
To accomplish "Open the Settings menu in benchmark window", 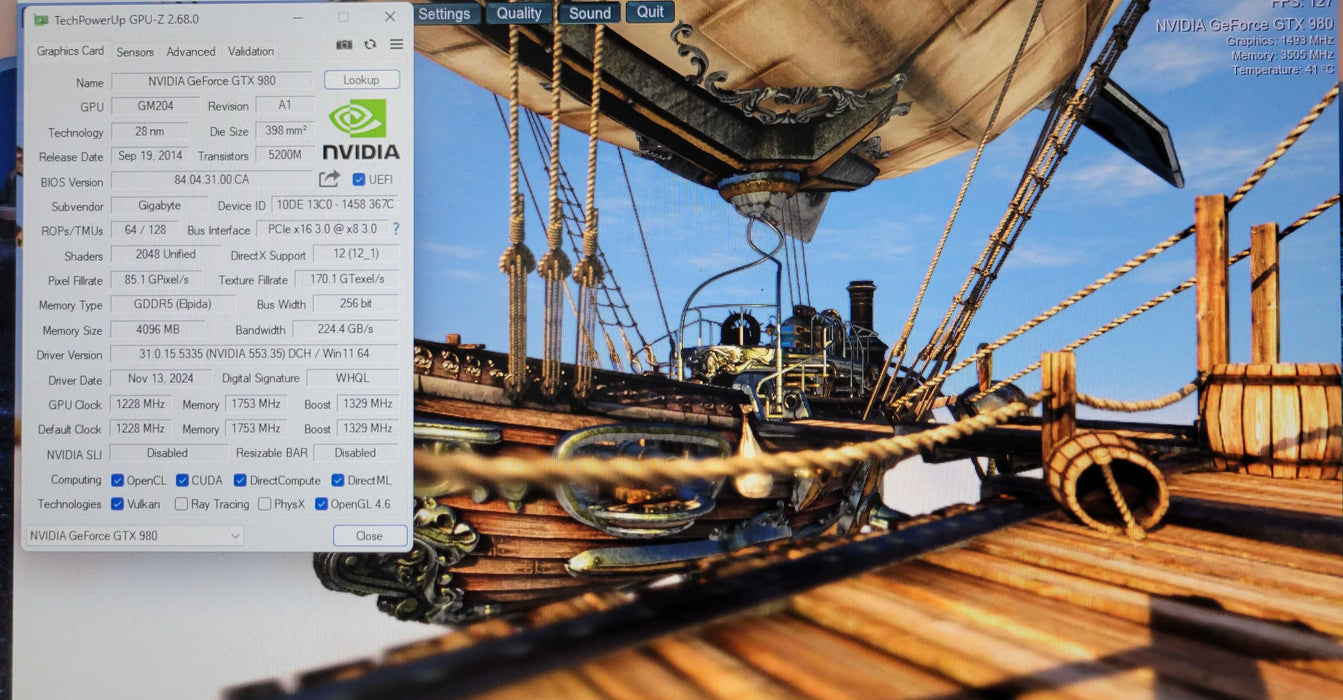I will (x=444, y=13).
